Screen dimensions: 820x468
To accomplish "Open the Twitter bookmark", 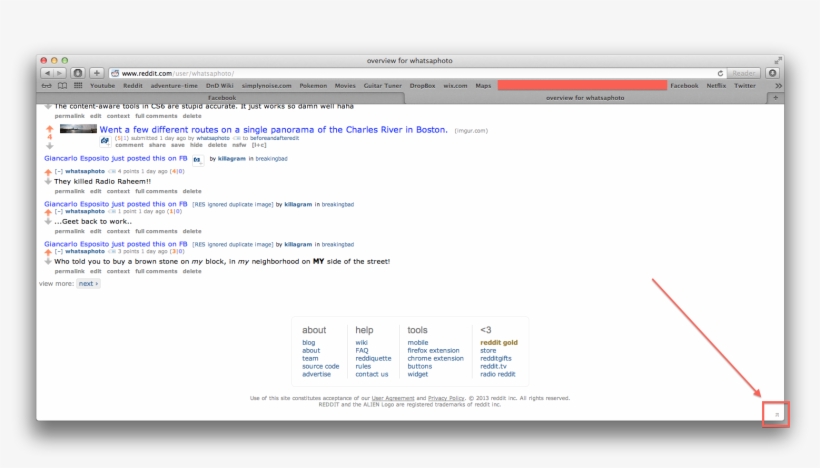I will 745,85.
